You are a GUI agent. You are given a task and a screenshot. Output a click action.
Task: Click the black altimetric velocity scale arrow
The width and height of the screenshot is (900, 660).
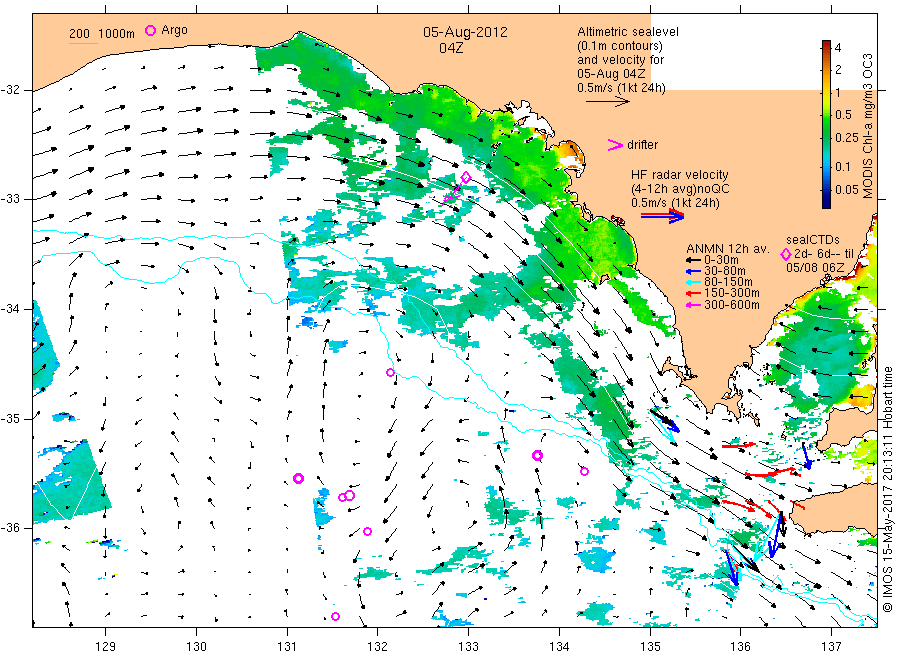pos(608,102)
